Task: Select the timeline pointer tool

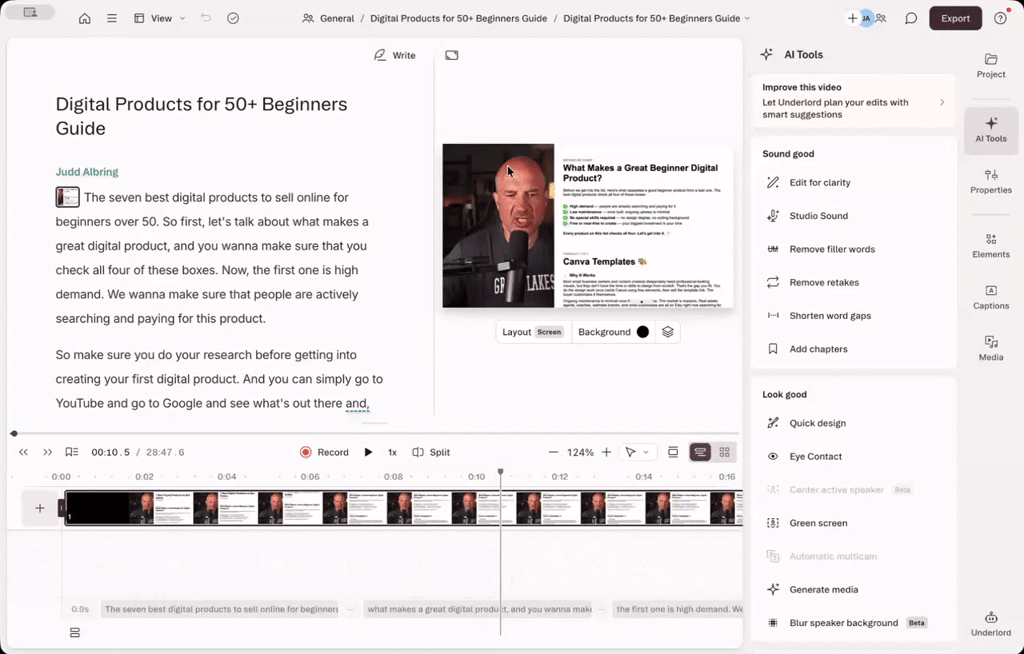Action: point(630,452)
